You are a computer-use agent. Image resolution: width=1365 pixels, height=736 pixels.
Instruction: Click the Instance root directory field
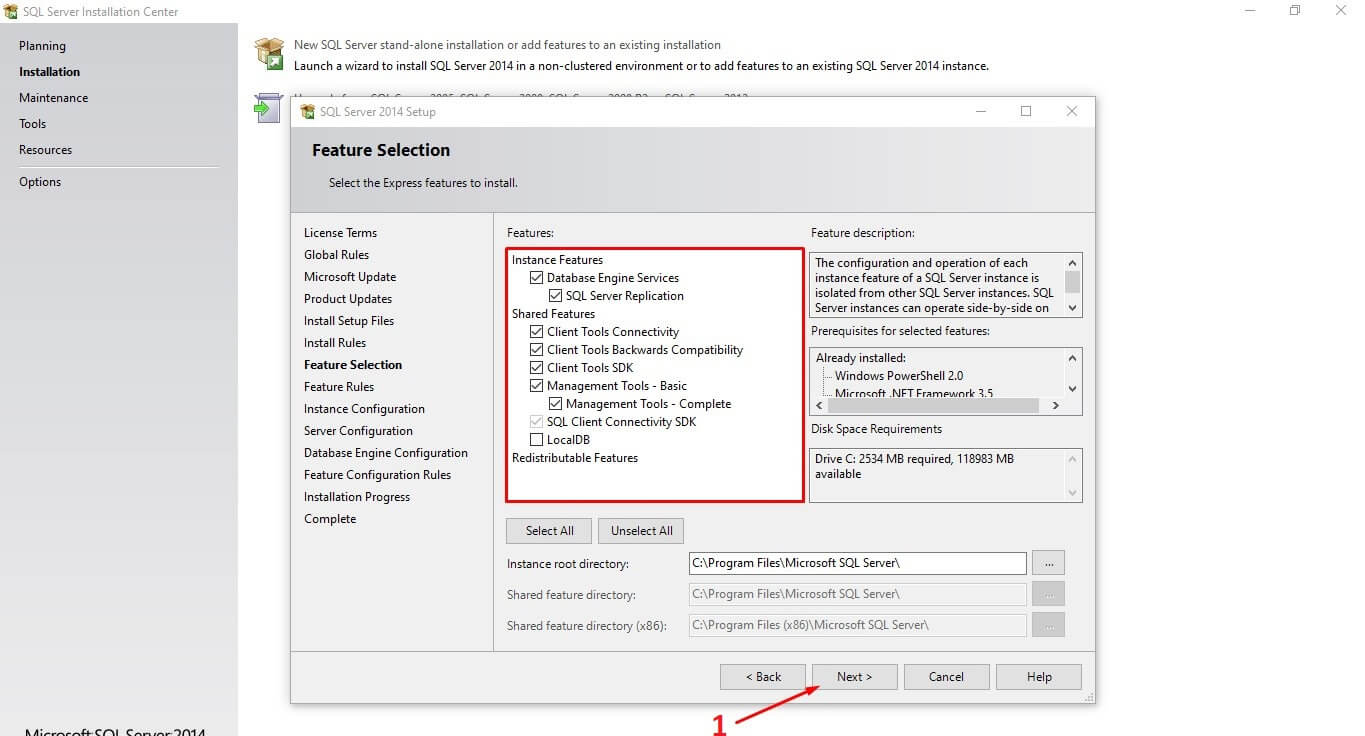pos(858,563)
